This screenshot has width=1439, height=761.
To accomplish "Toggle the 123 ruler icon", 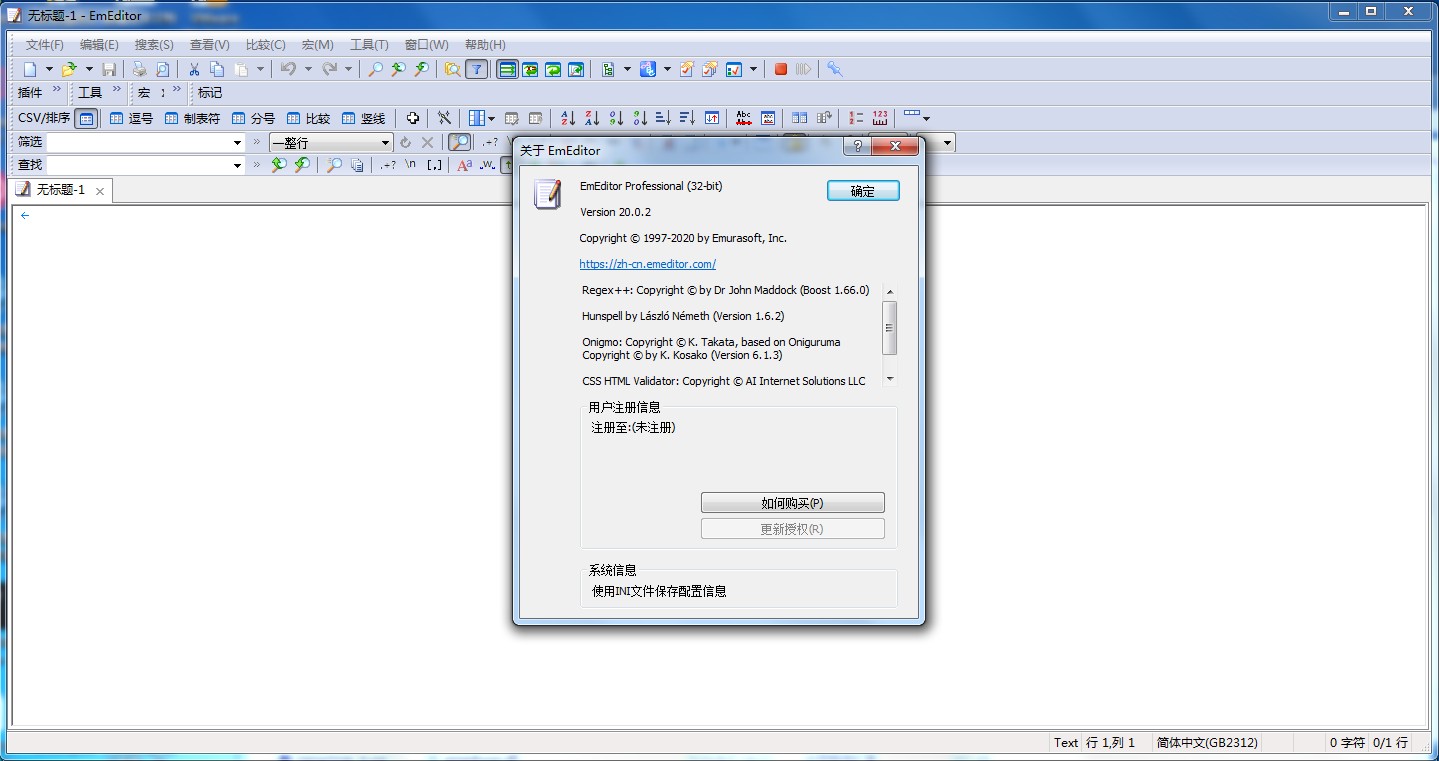I will pos(880,118).
